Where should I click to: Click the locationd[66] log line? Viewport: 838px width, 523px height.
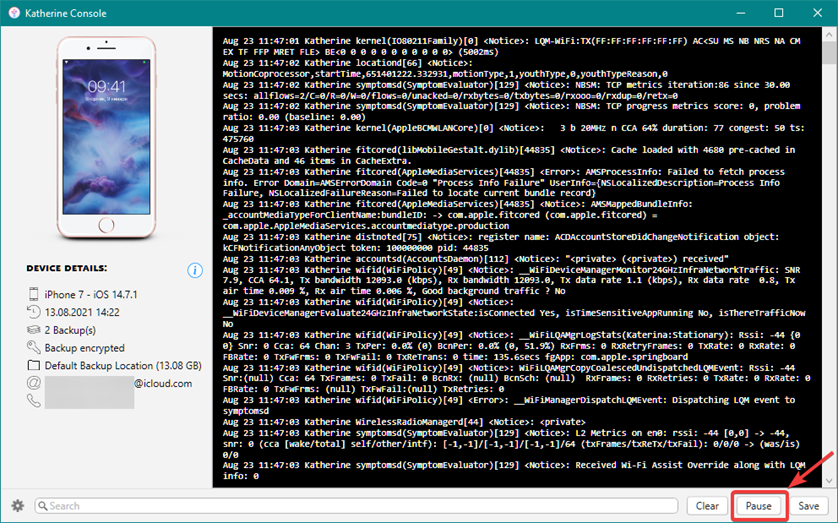pos(445,68)
